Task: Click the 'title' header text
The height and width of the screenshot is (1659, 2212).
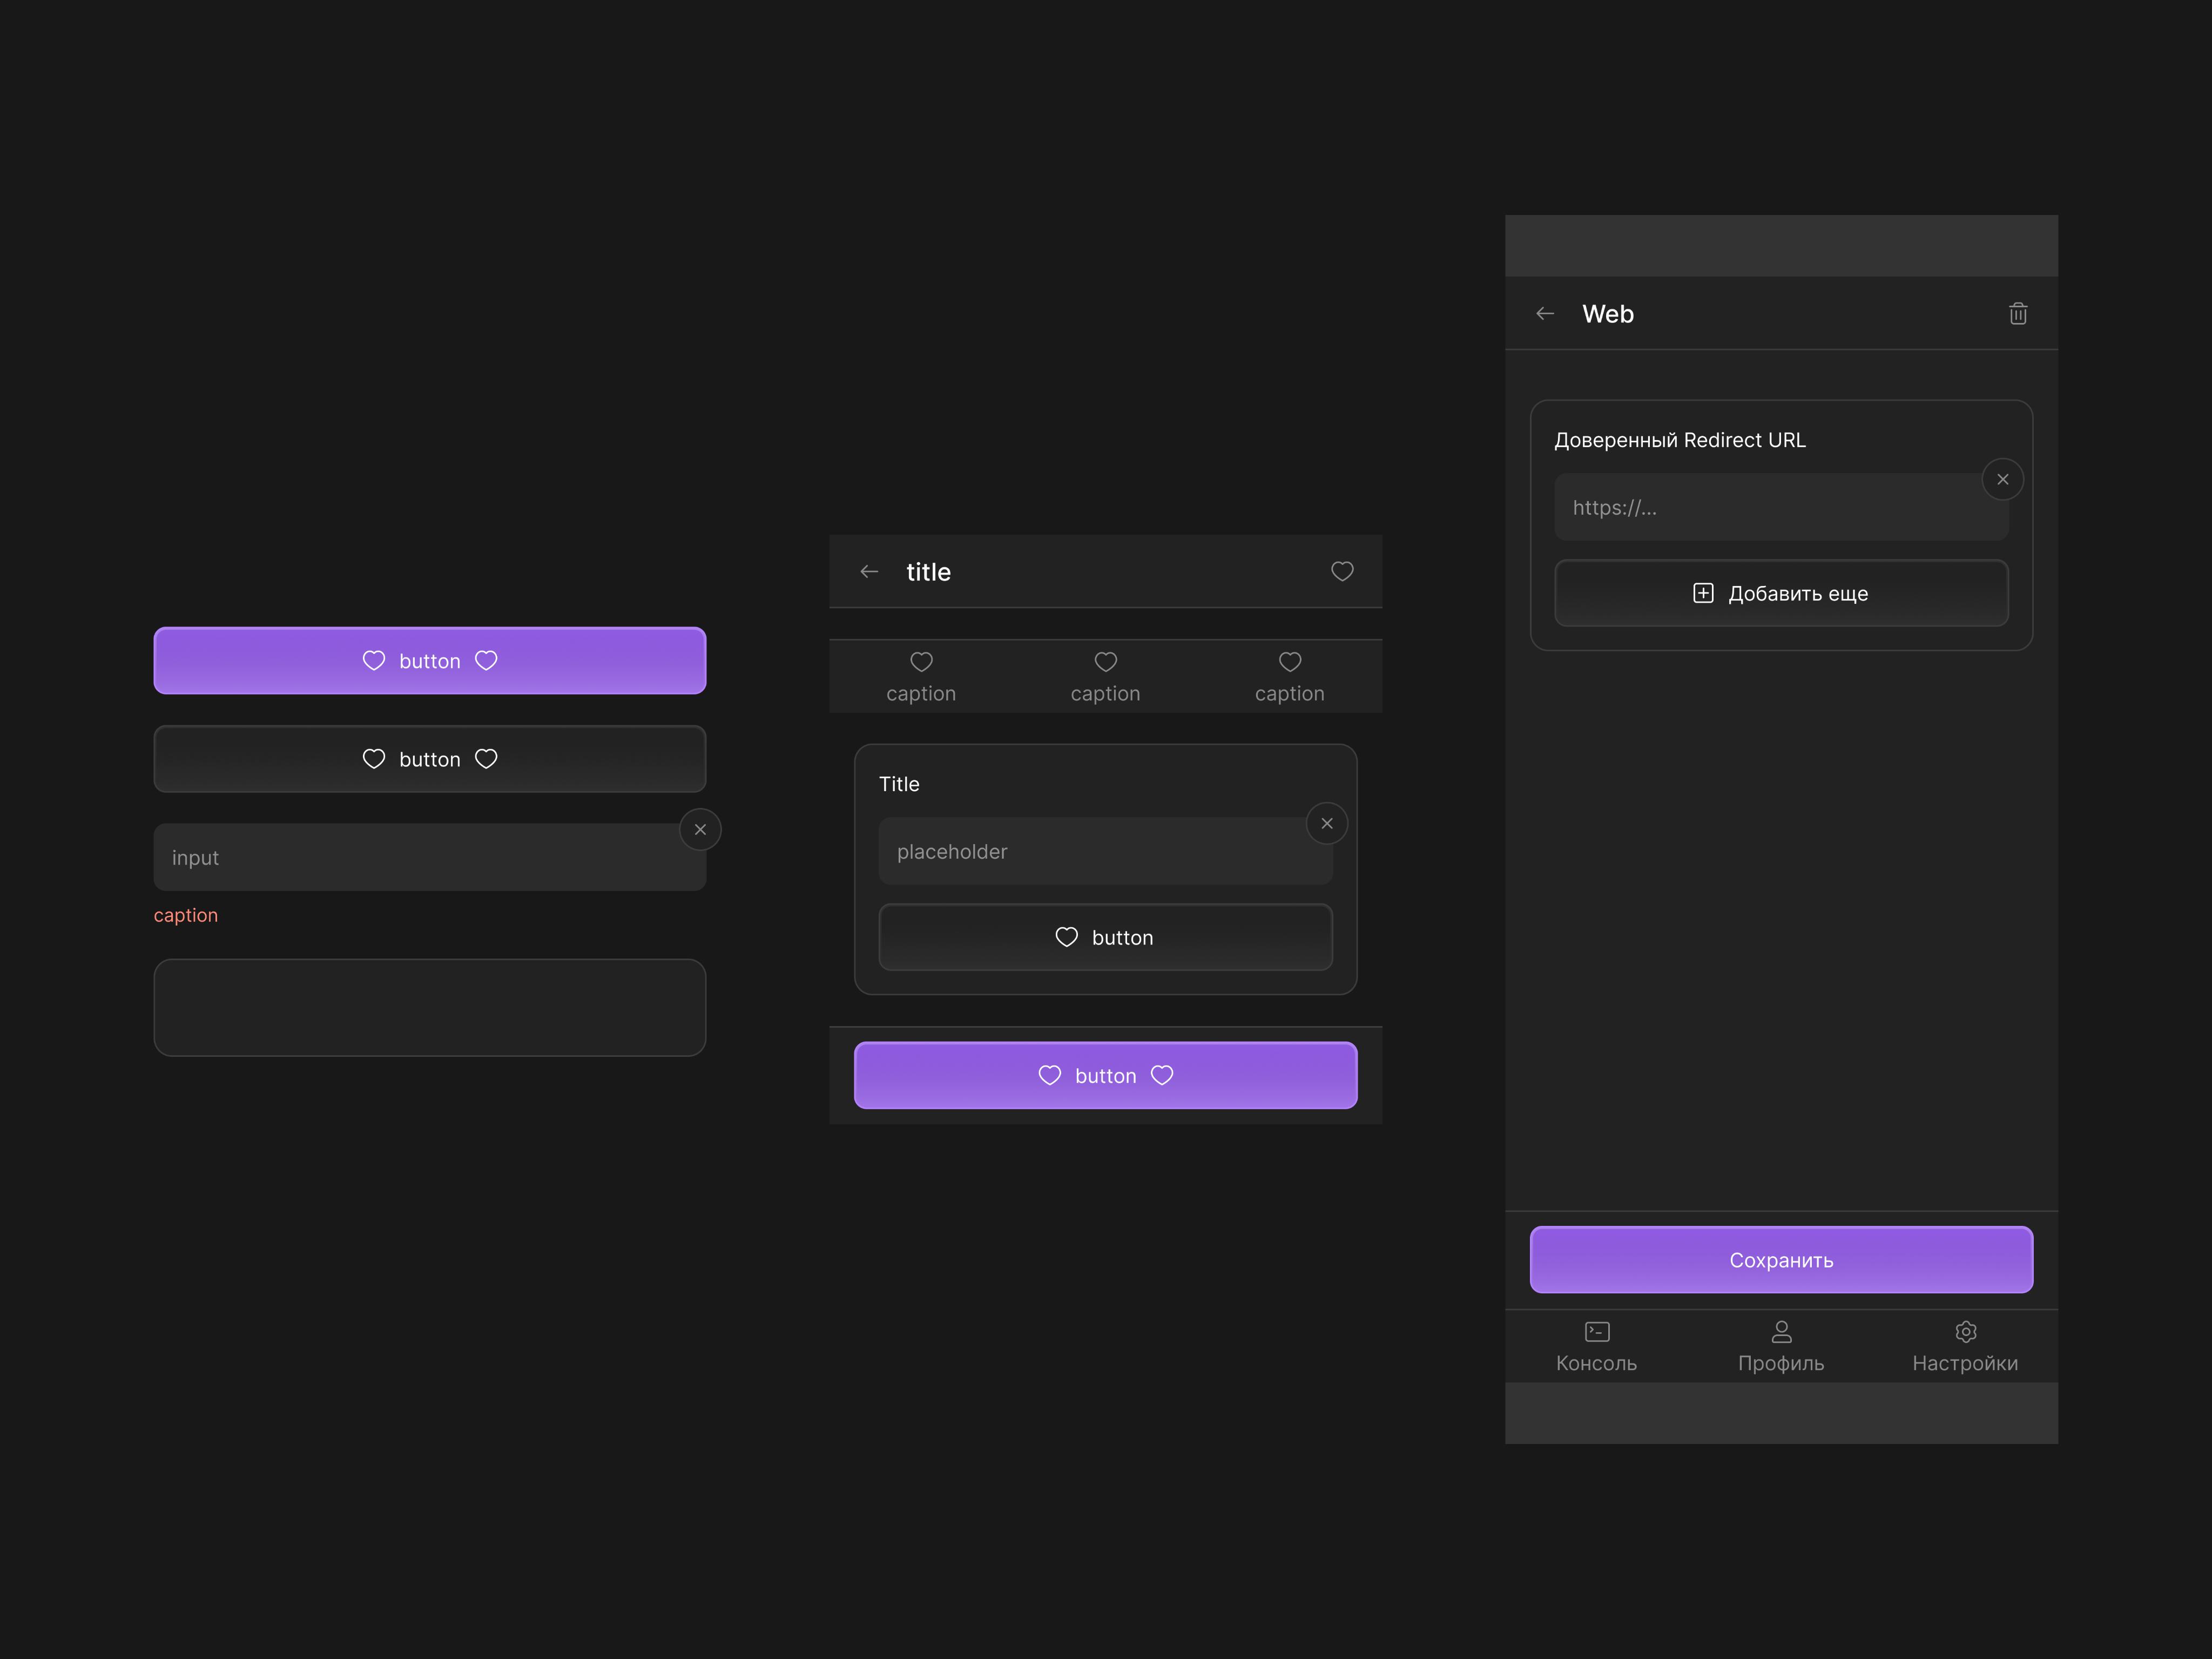Action: (x=928, y=572)
